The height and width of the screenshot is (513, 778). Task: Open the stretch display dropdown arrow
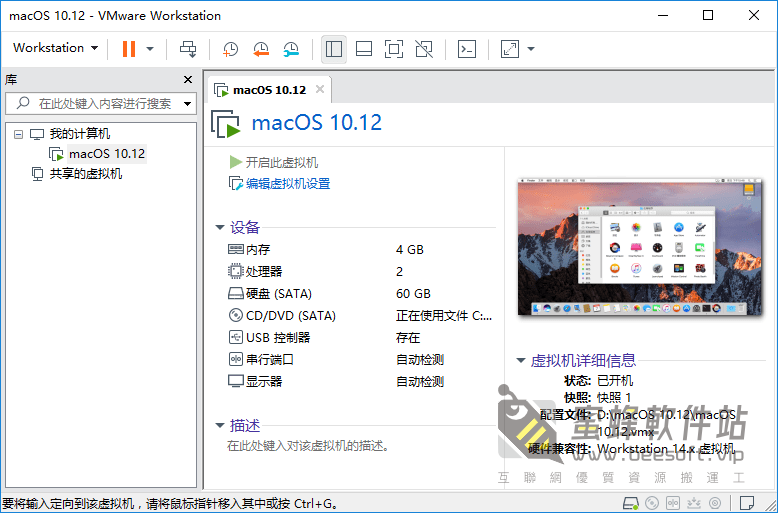[531, 49]
